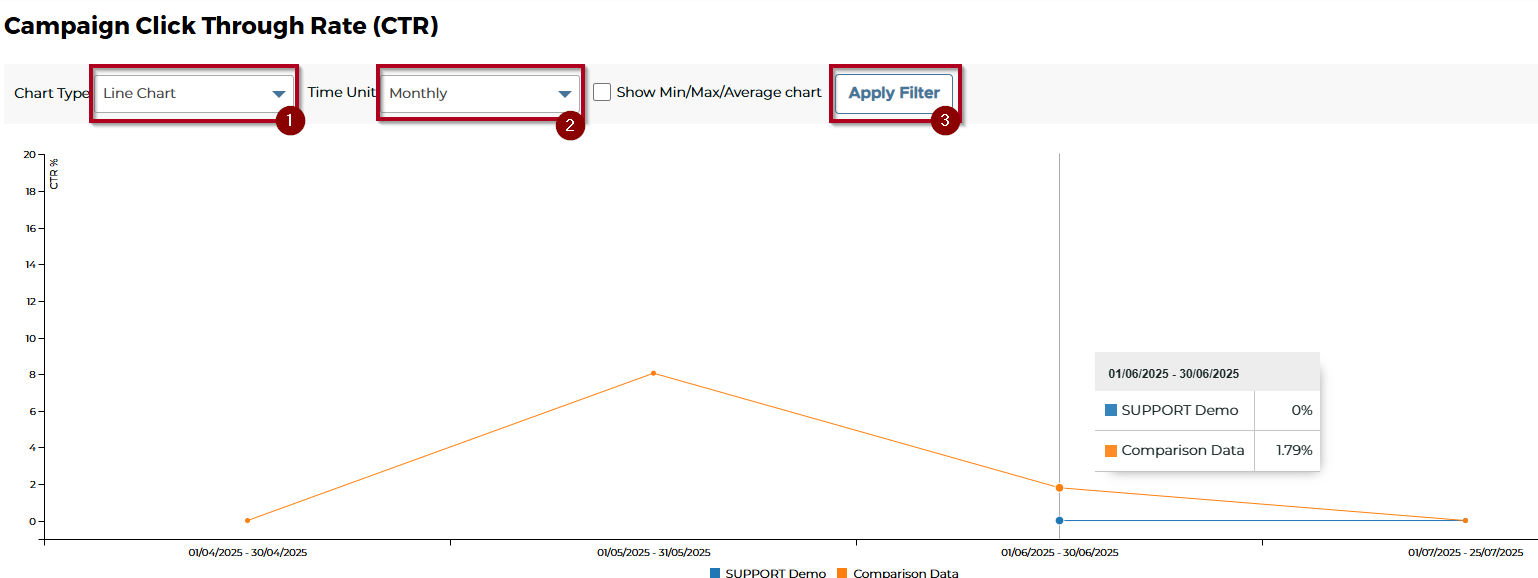Select the orange data point for May 2025
1538x578 pixels.
tap(653, 373)
